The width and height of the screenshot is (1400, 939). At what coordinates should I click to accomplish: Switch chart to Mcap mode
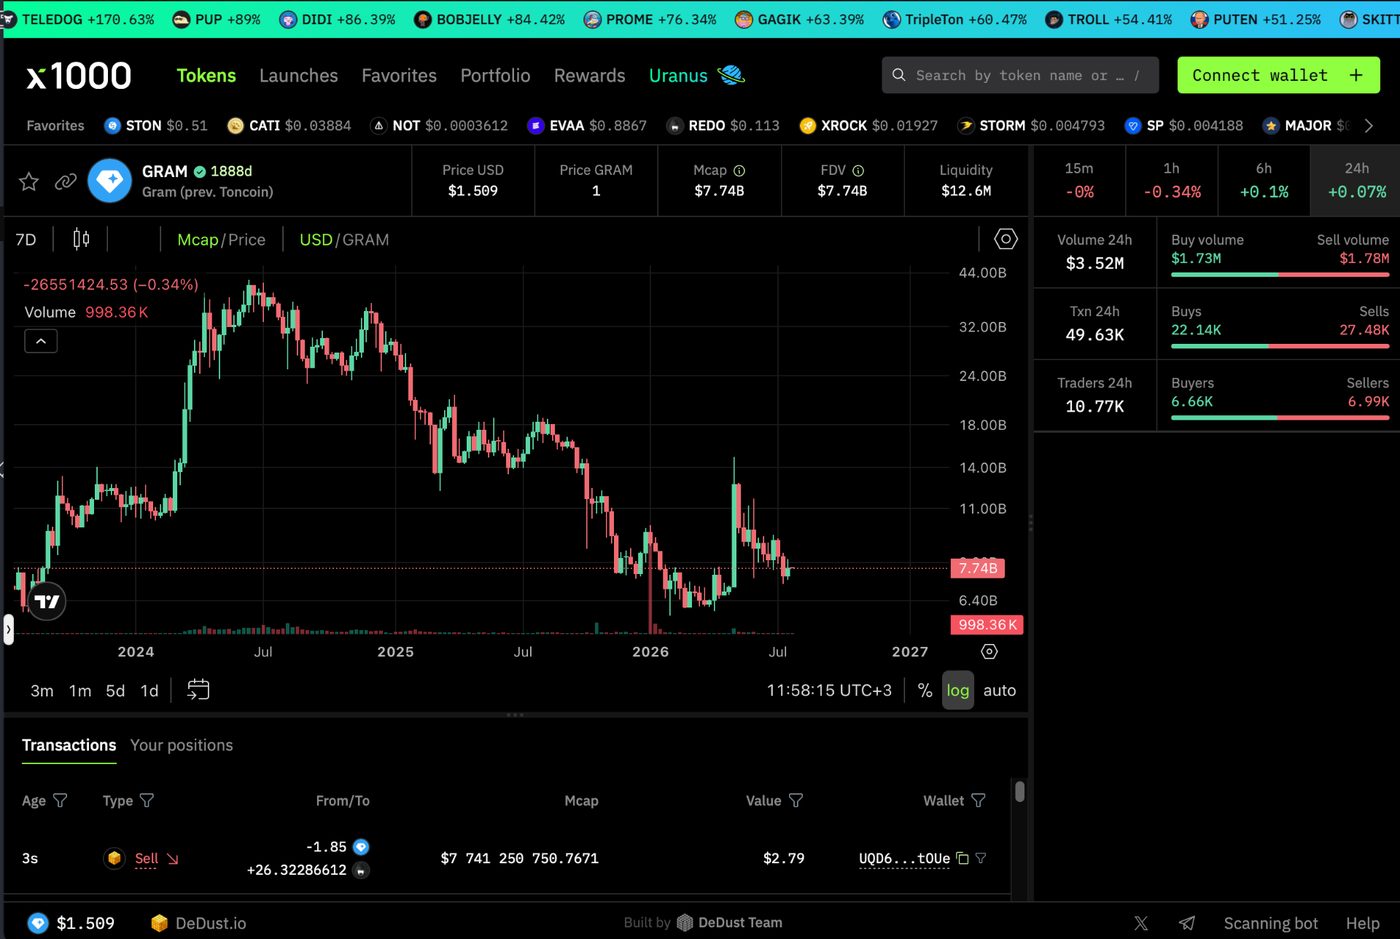197,240
